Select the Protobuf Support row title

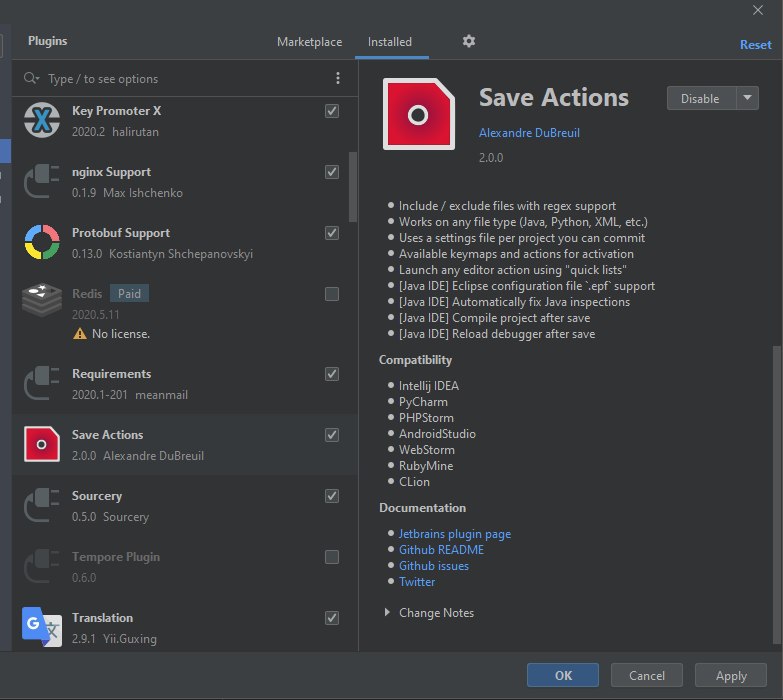121,233
